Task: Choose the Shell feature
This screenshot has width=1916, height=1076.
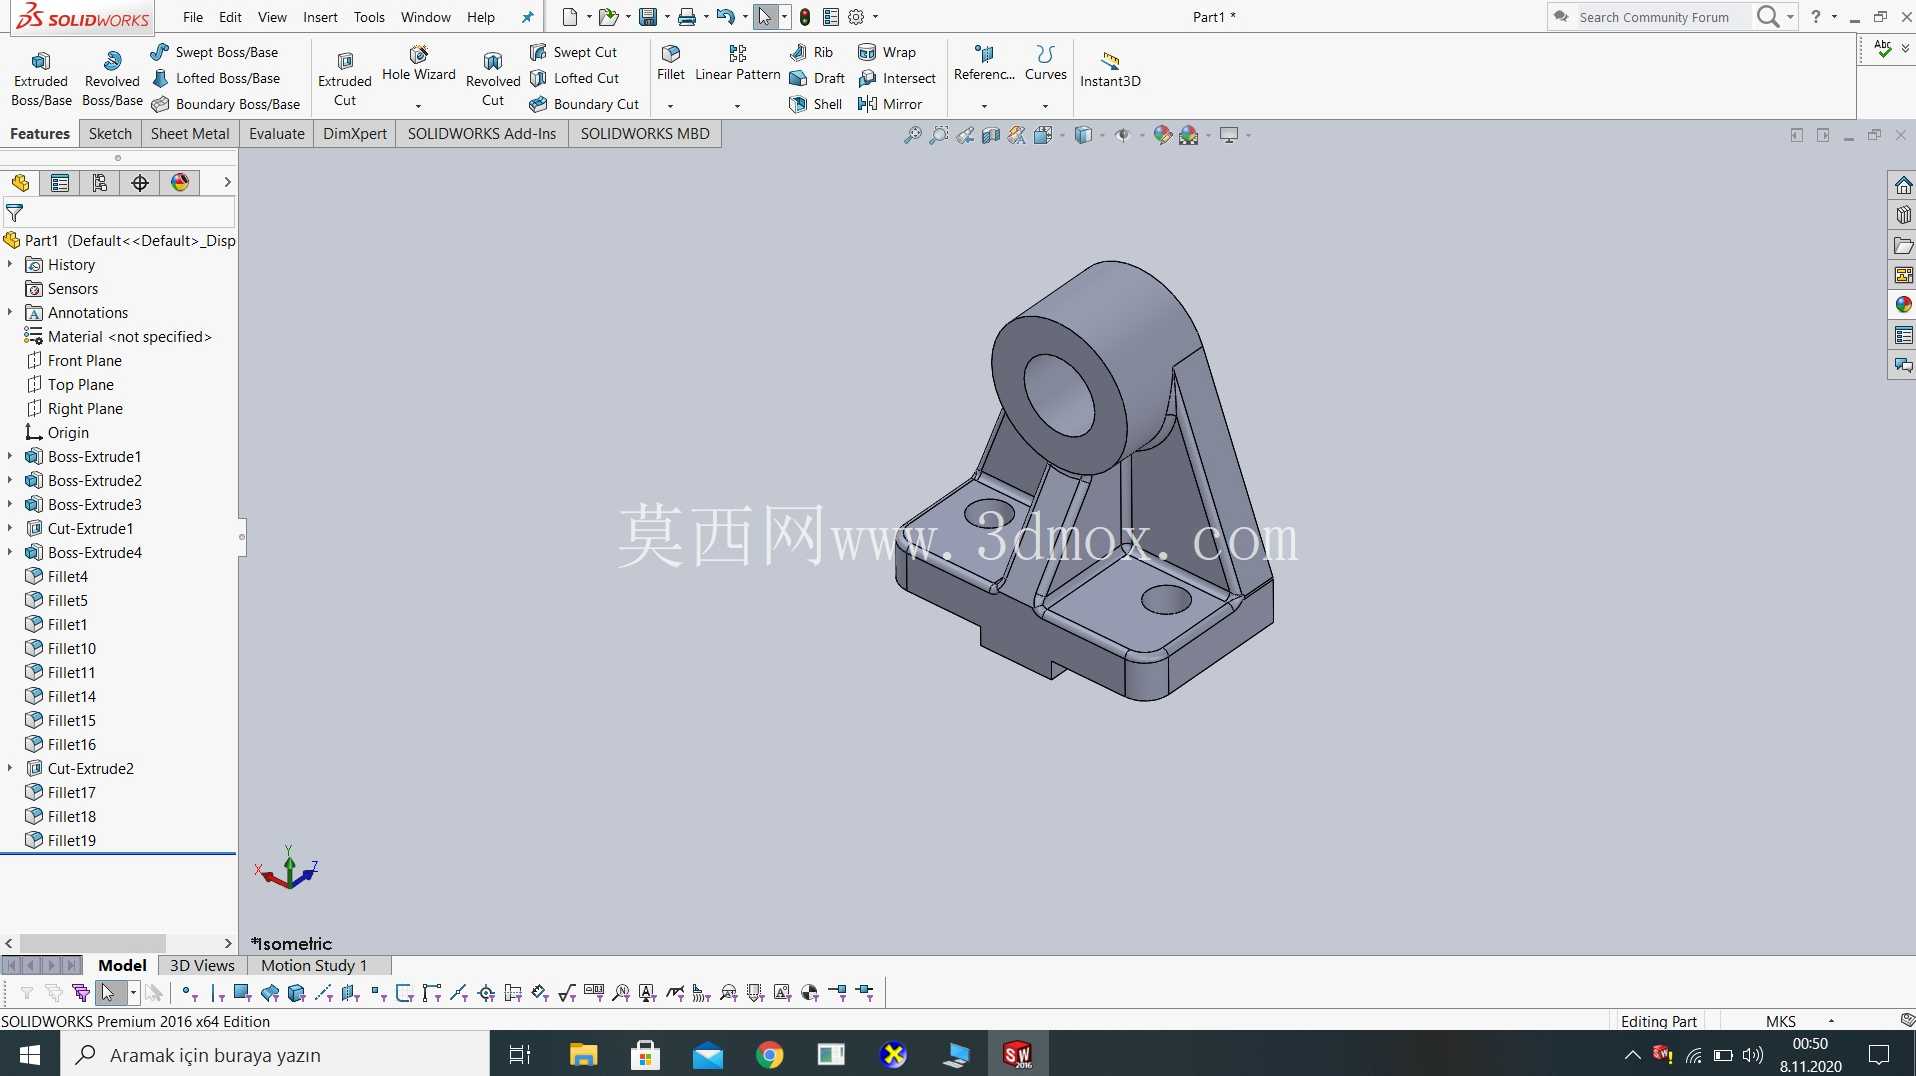Action: (815, 104)
